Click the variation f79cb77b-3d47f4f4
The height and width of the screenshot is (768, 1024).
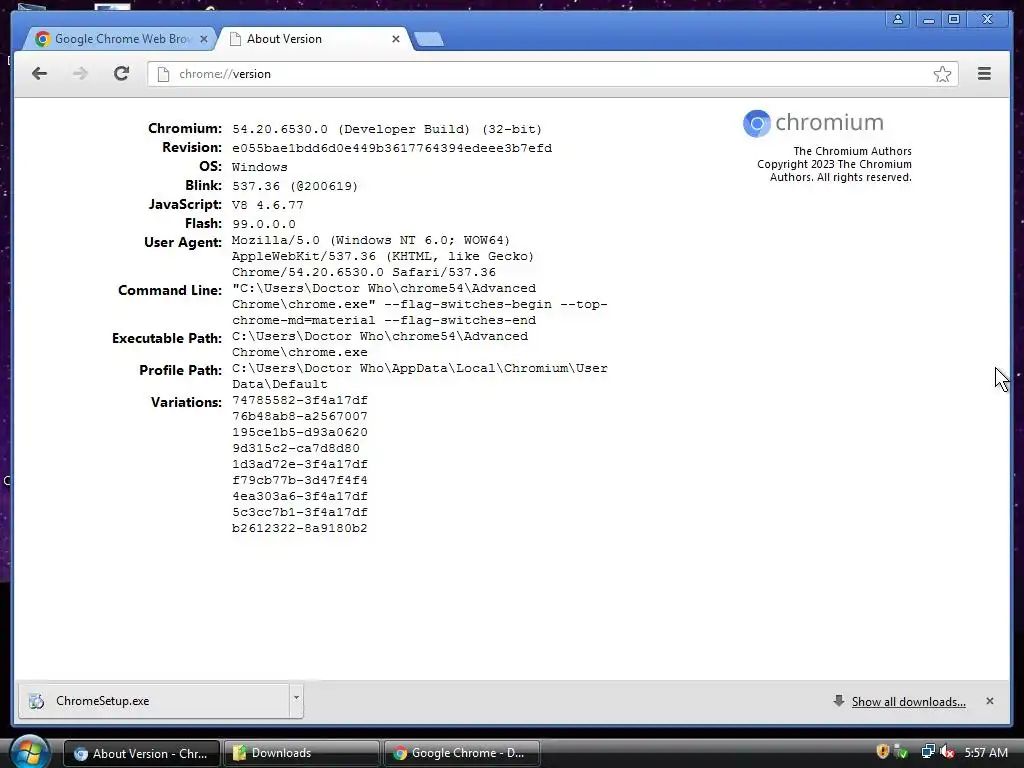click(x=300, y=480)
